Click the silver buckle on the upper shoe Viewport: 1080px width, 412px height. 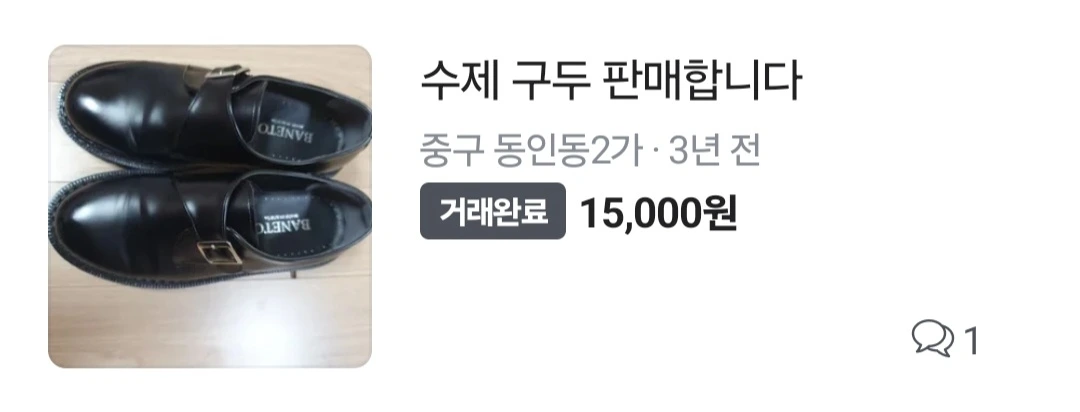(225, 72)
